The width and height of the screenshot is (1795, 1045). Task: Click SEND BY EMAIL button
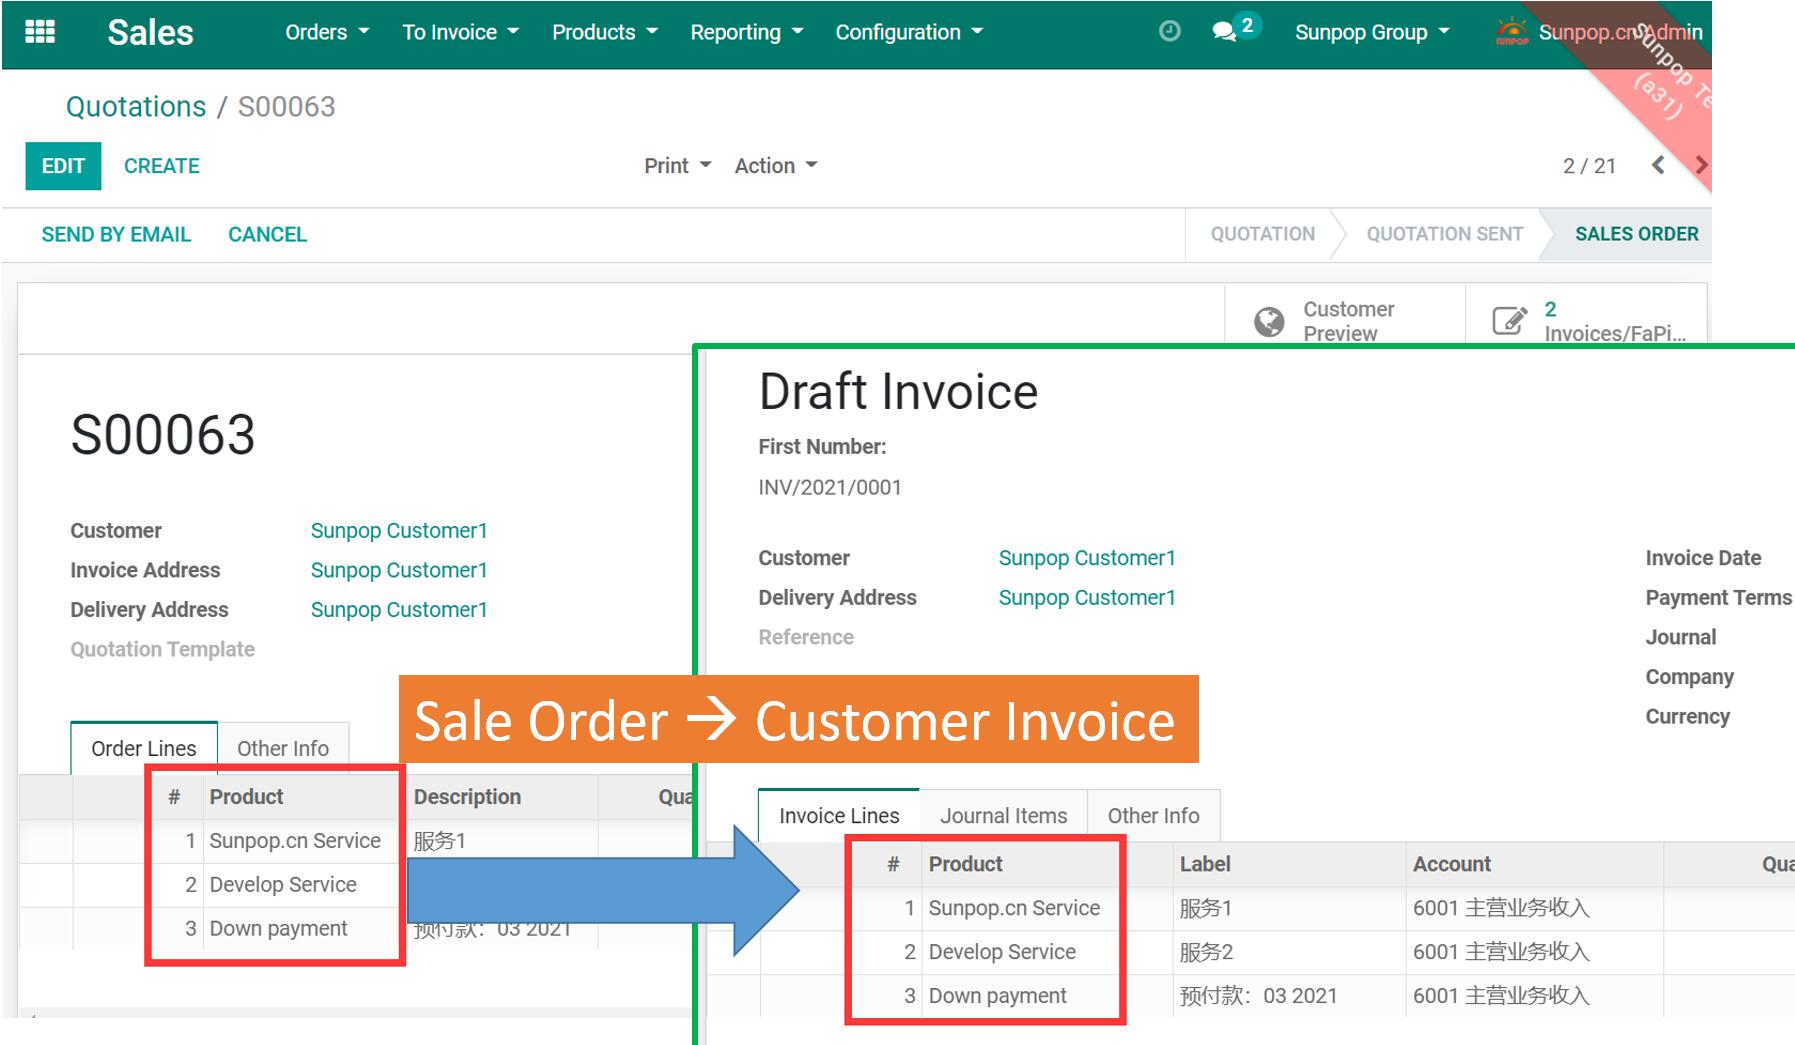[116, 234]
